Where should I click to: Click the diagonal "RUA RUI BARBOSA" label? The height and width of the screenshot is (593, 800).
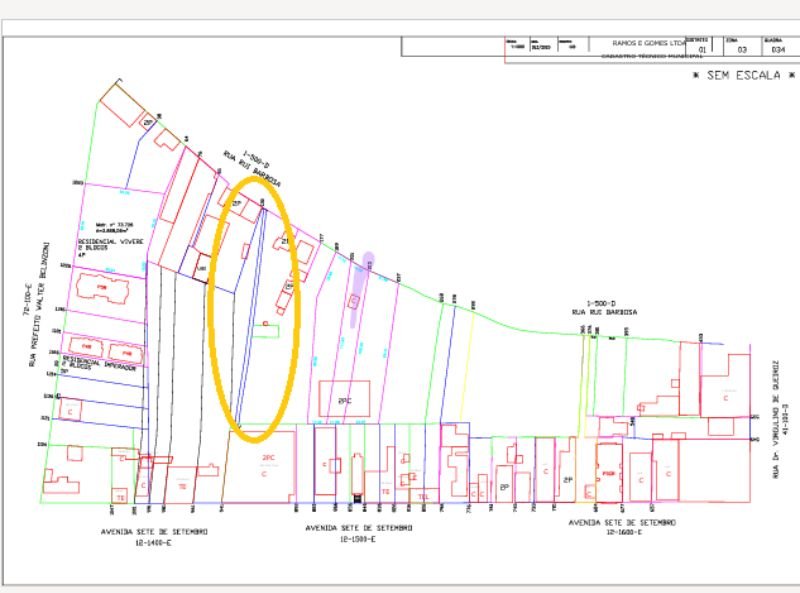[252, 169]
